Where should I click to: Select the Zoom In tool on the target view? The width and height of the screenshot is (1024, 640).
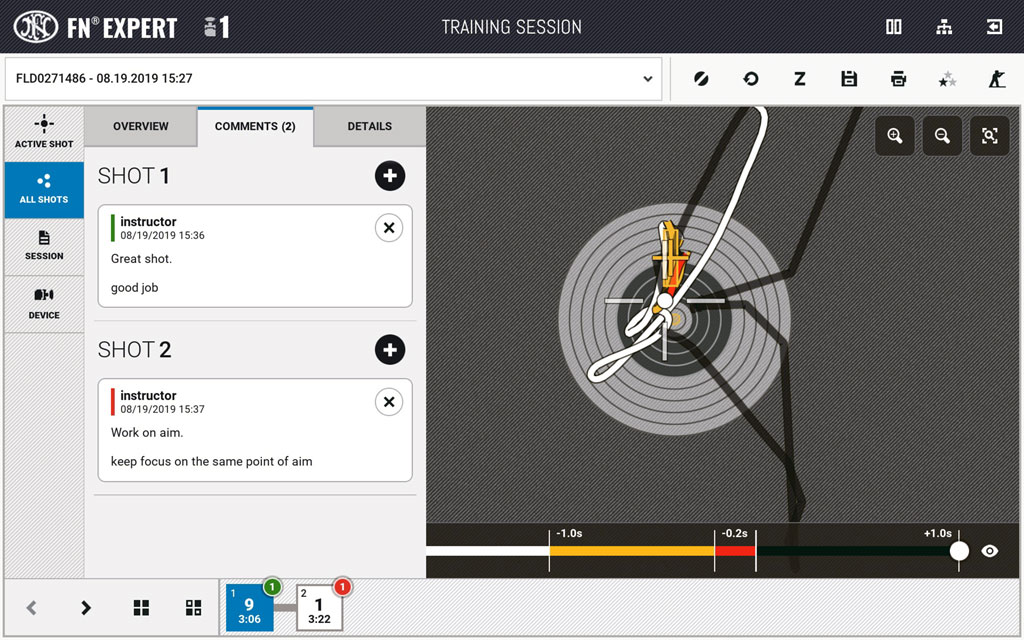point(894,136)
